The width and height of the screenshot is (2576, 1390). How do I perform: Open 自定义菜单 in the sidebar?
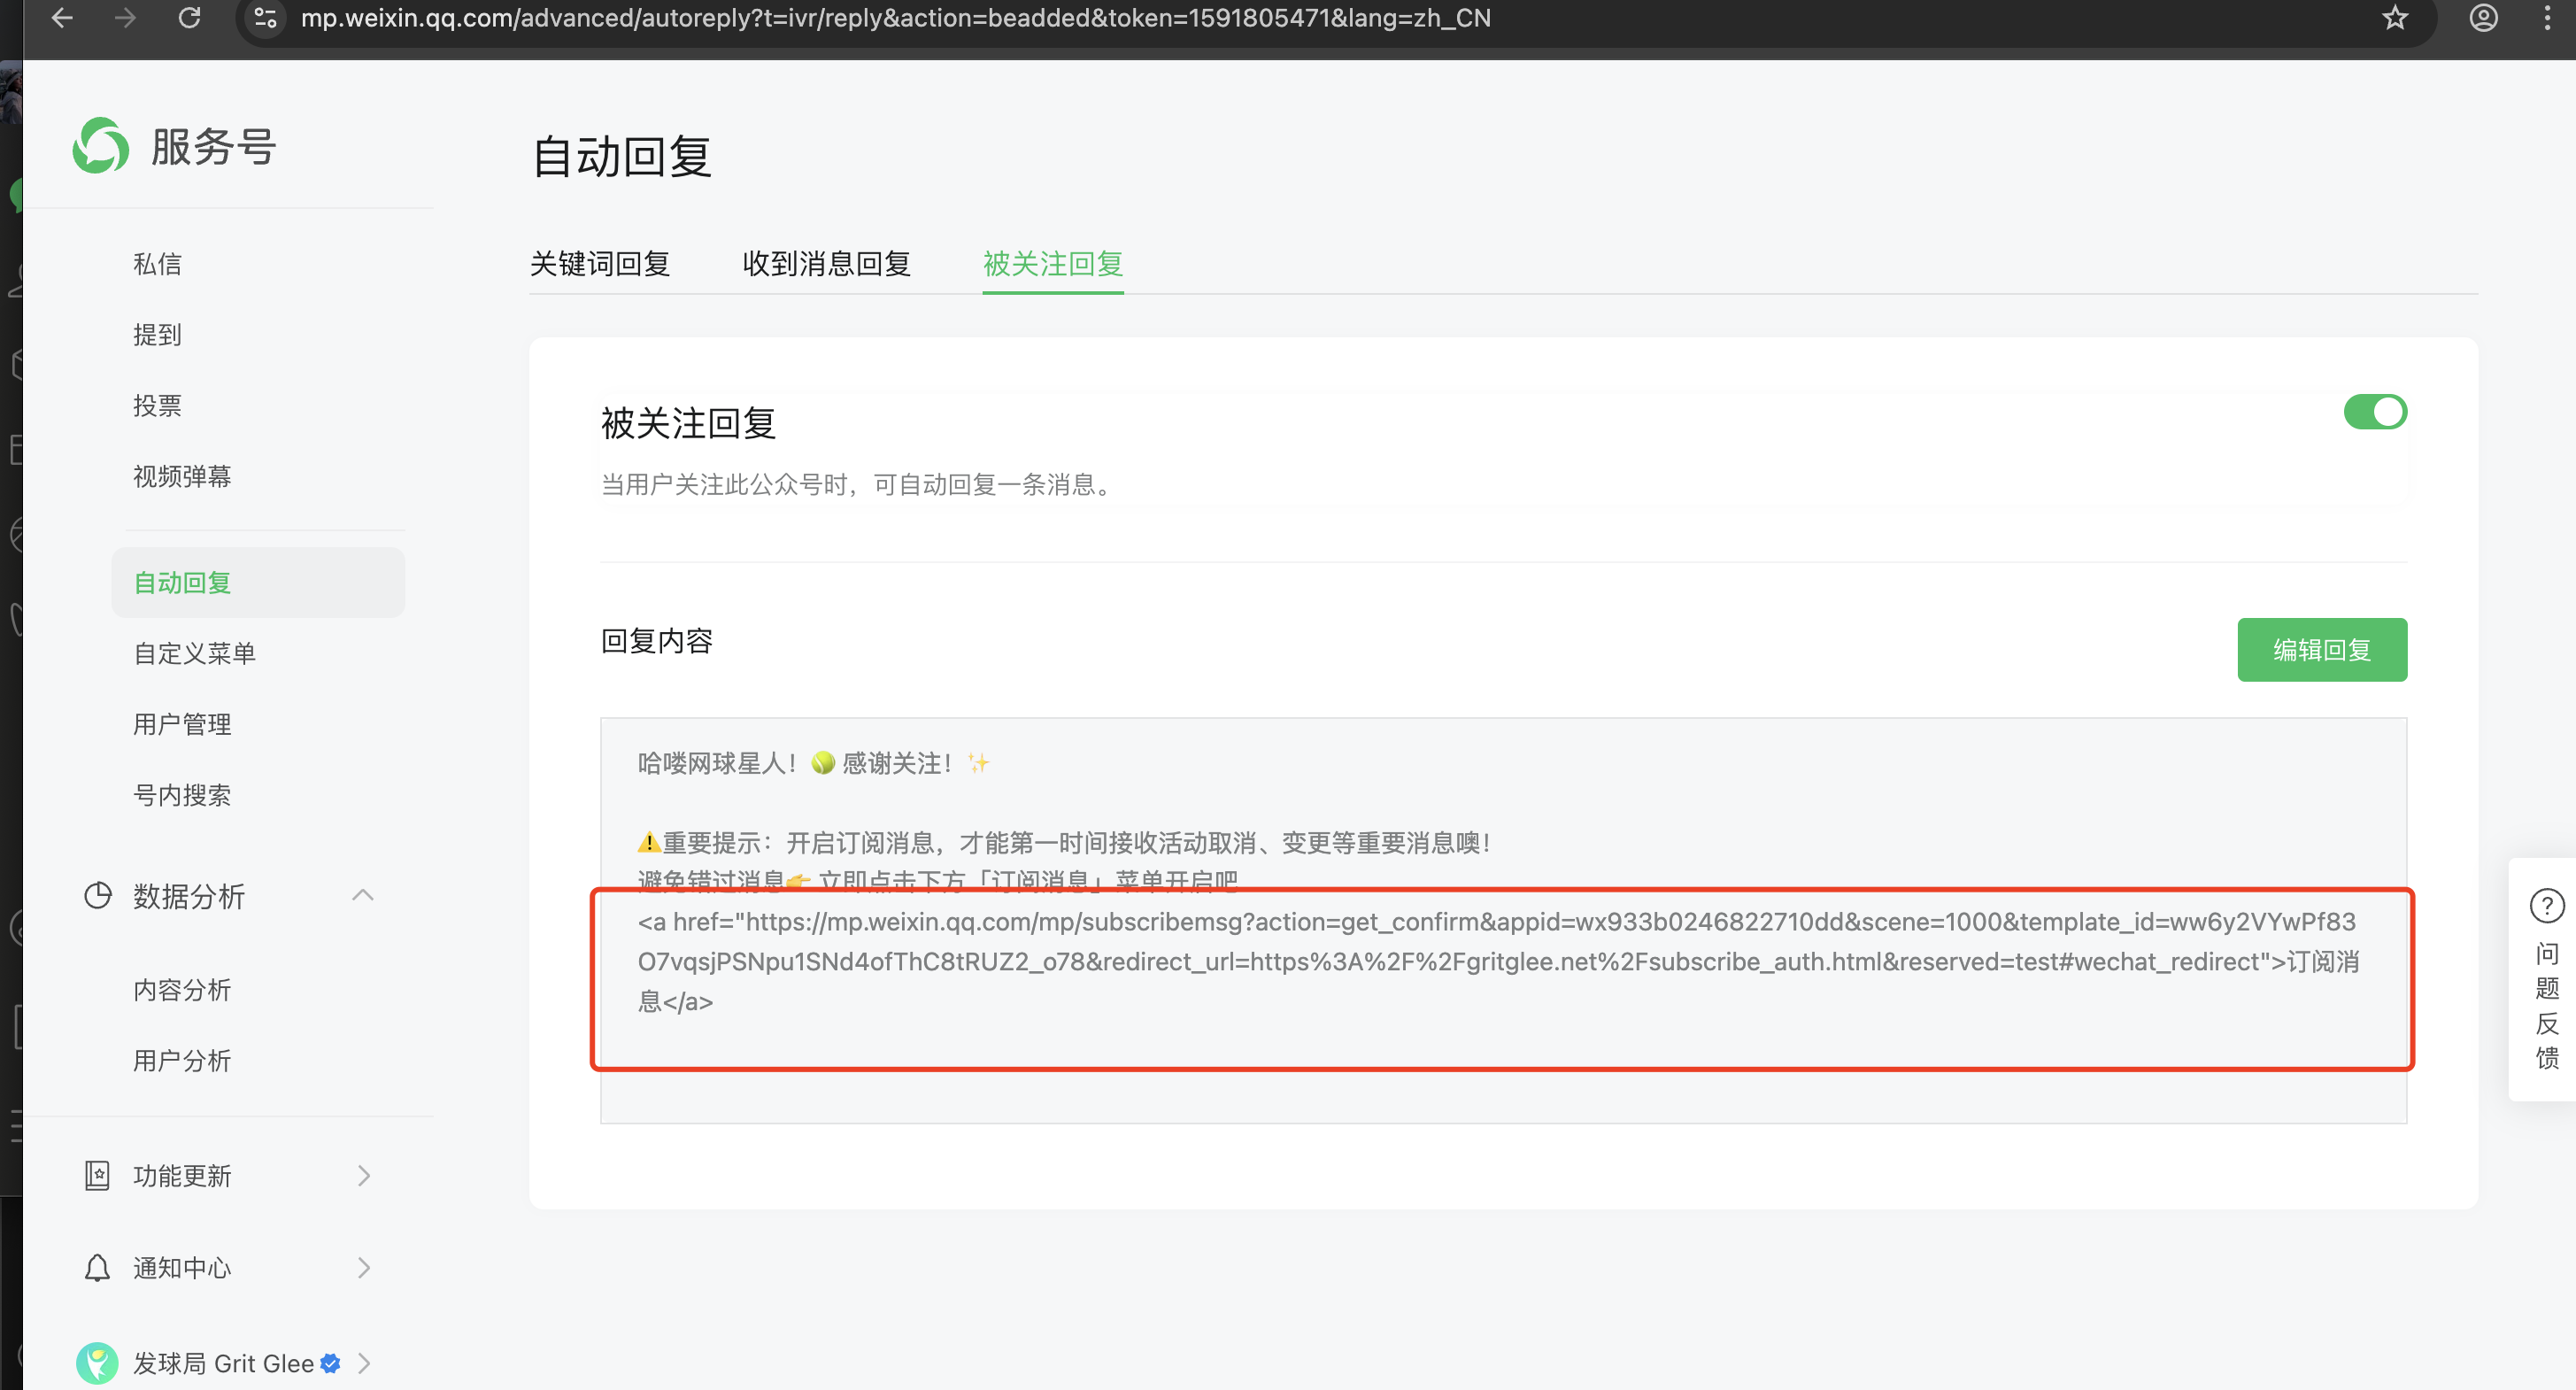[x=195, y=653]
